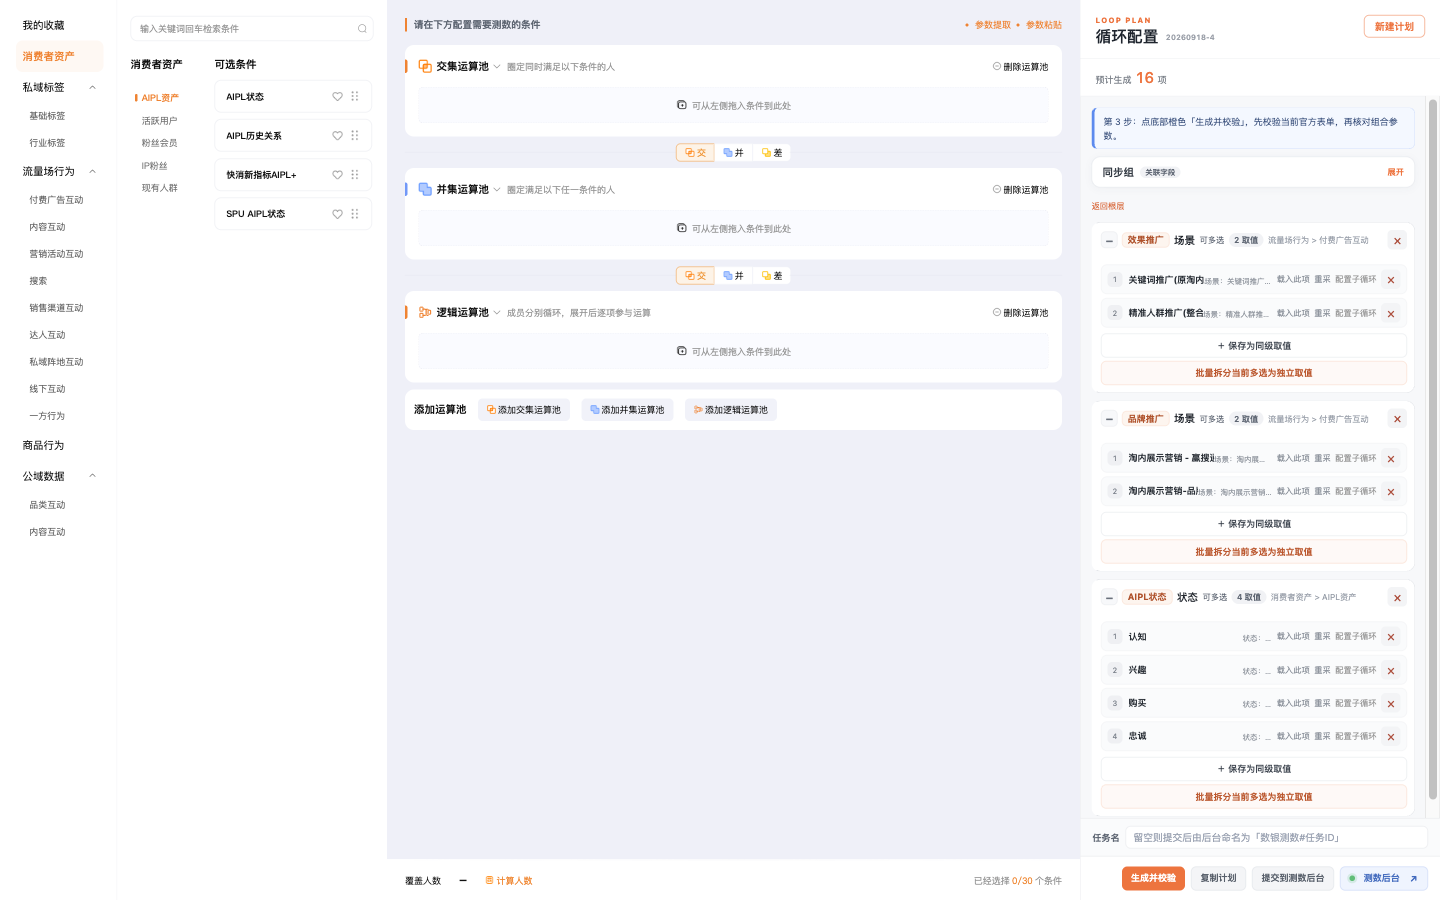The image size is (1440, 900).
Task: Click the heart icon on AIPL历史关系
Action: coord(337,136)
